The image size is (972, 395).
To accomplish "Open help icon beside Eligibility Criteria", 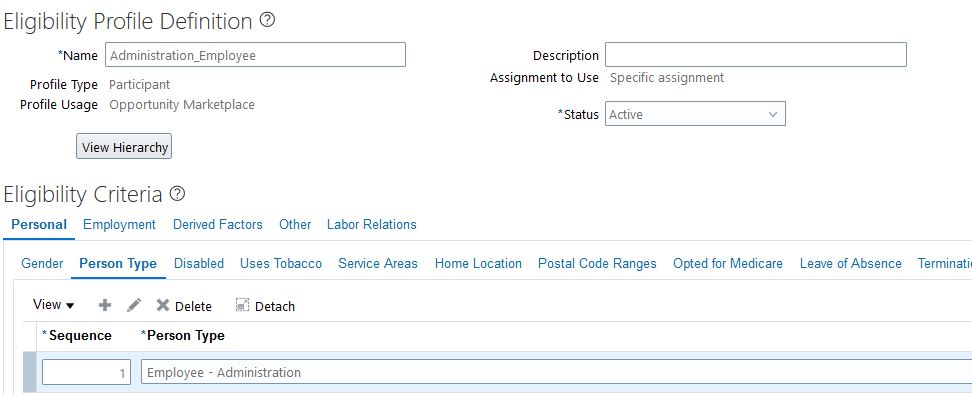I will (x=177, y=194).
